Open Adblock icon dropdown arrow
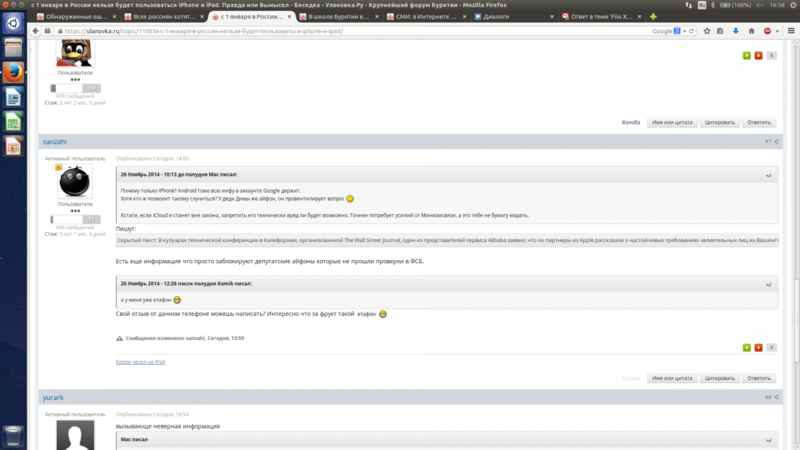Screen dimensions: 800x450 [777, 31]
